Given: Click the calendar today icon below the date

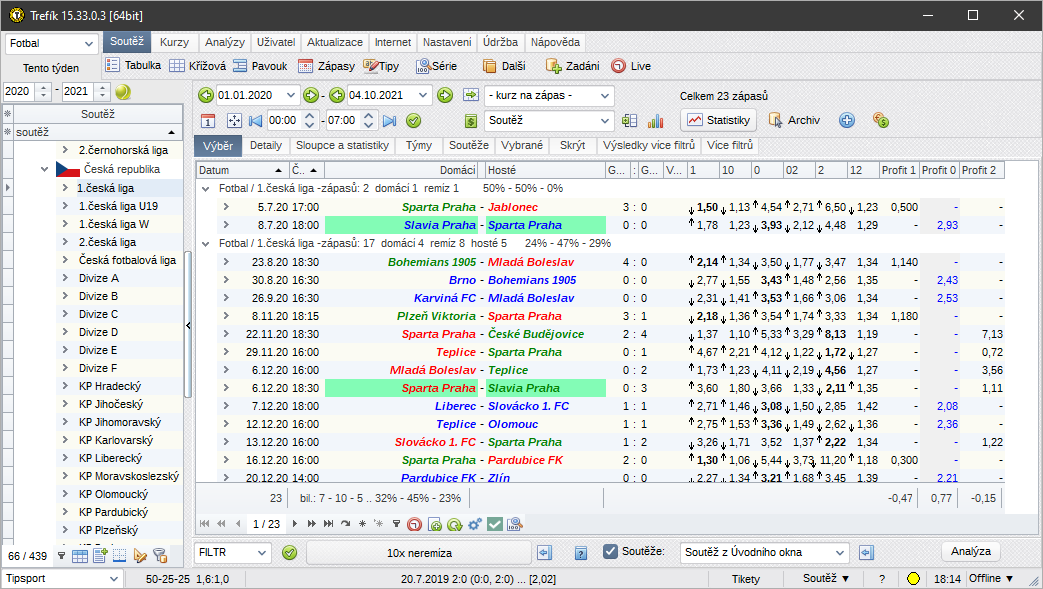Looking at the screenshot, I should pyautogui.click(x=208, y=120).
